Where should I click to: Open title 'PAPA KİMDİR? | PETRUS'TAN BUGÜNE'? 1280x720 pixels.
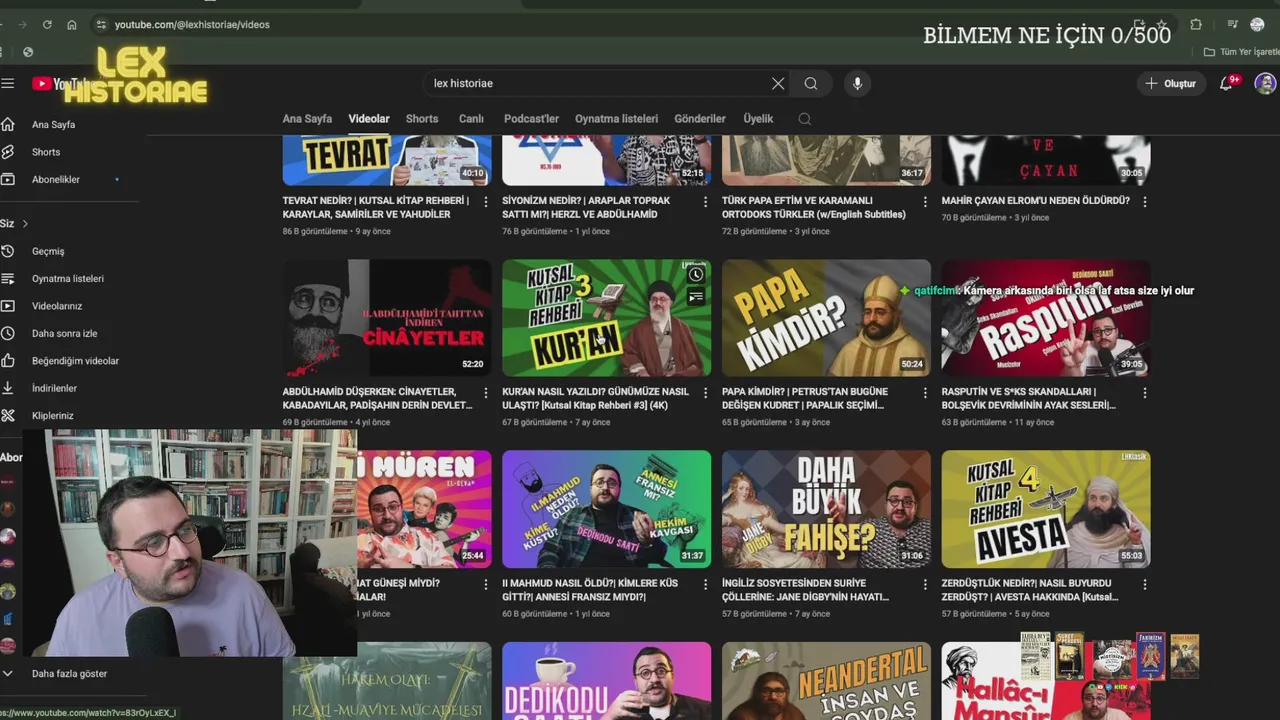(x=805, y=398)
